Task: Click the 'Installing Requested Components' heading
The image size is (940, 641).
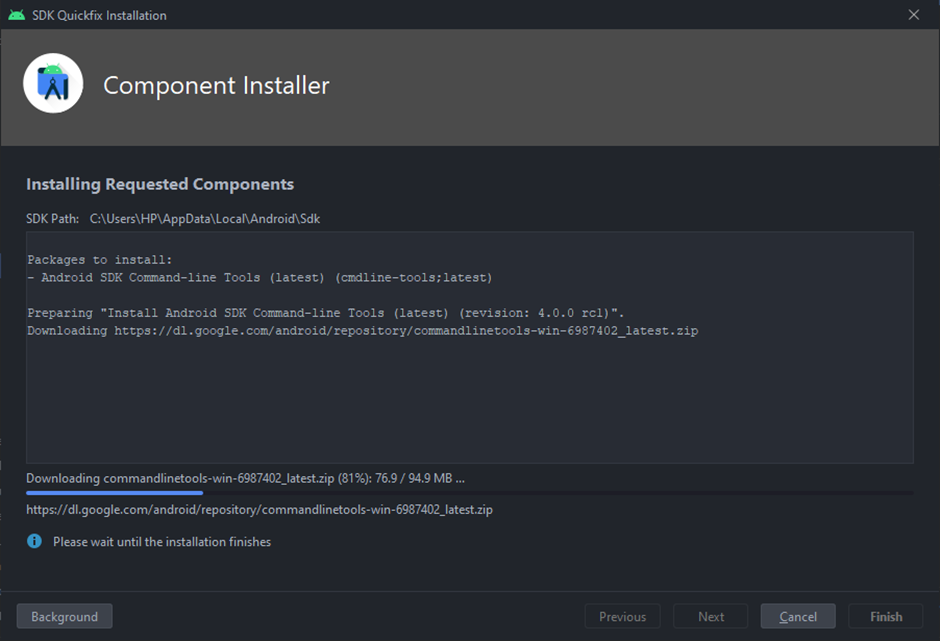Action: [160, 184]
